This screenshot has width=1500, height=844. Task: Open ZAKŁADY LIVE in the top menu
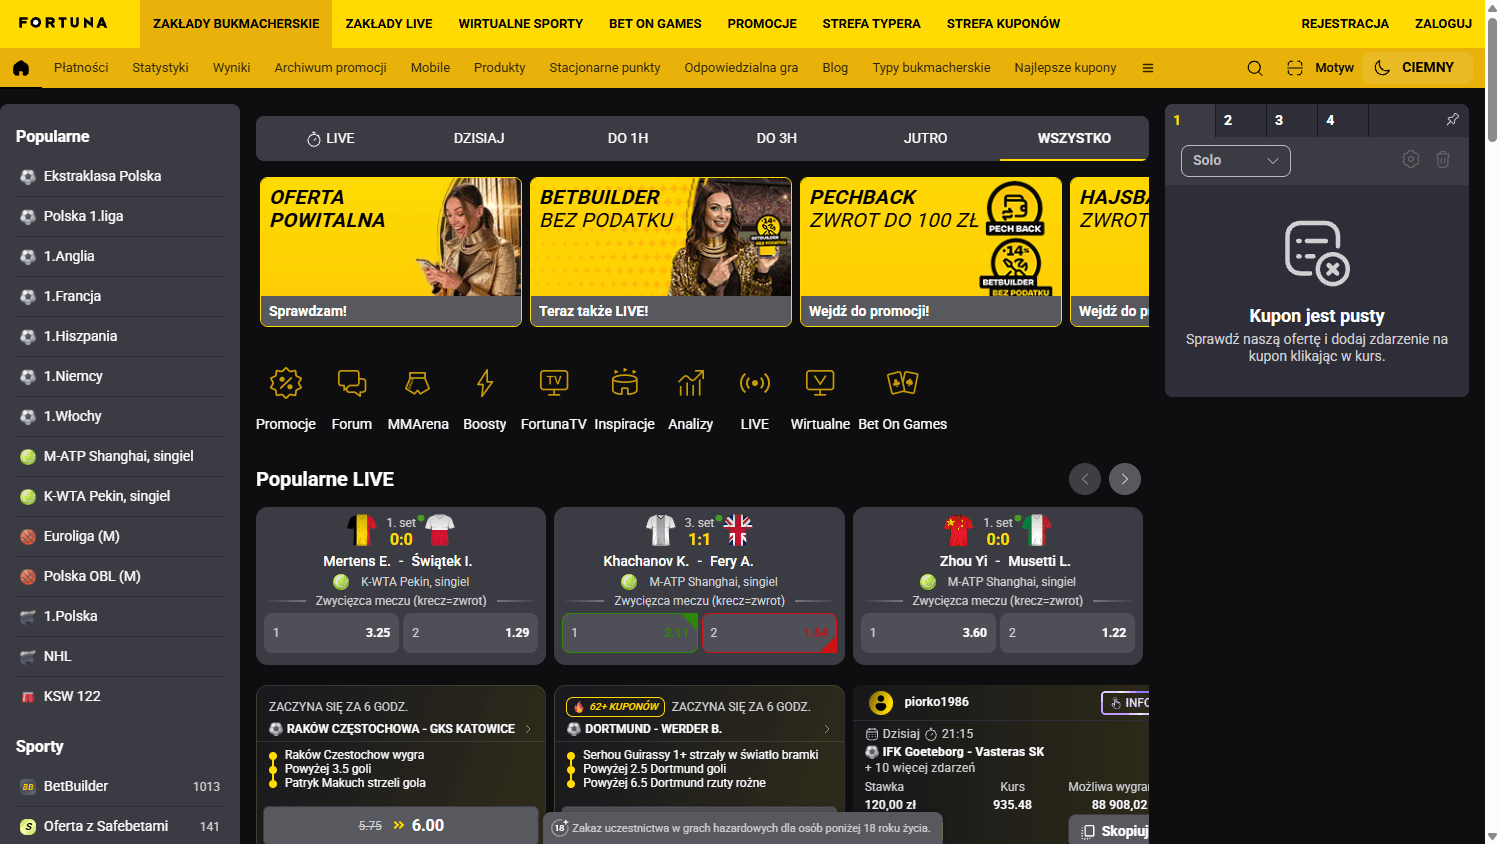tap(389, 23)
